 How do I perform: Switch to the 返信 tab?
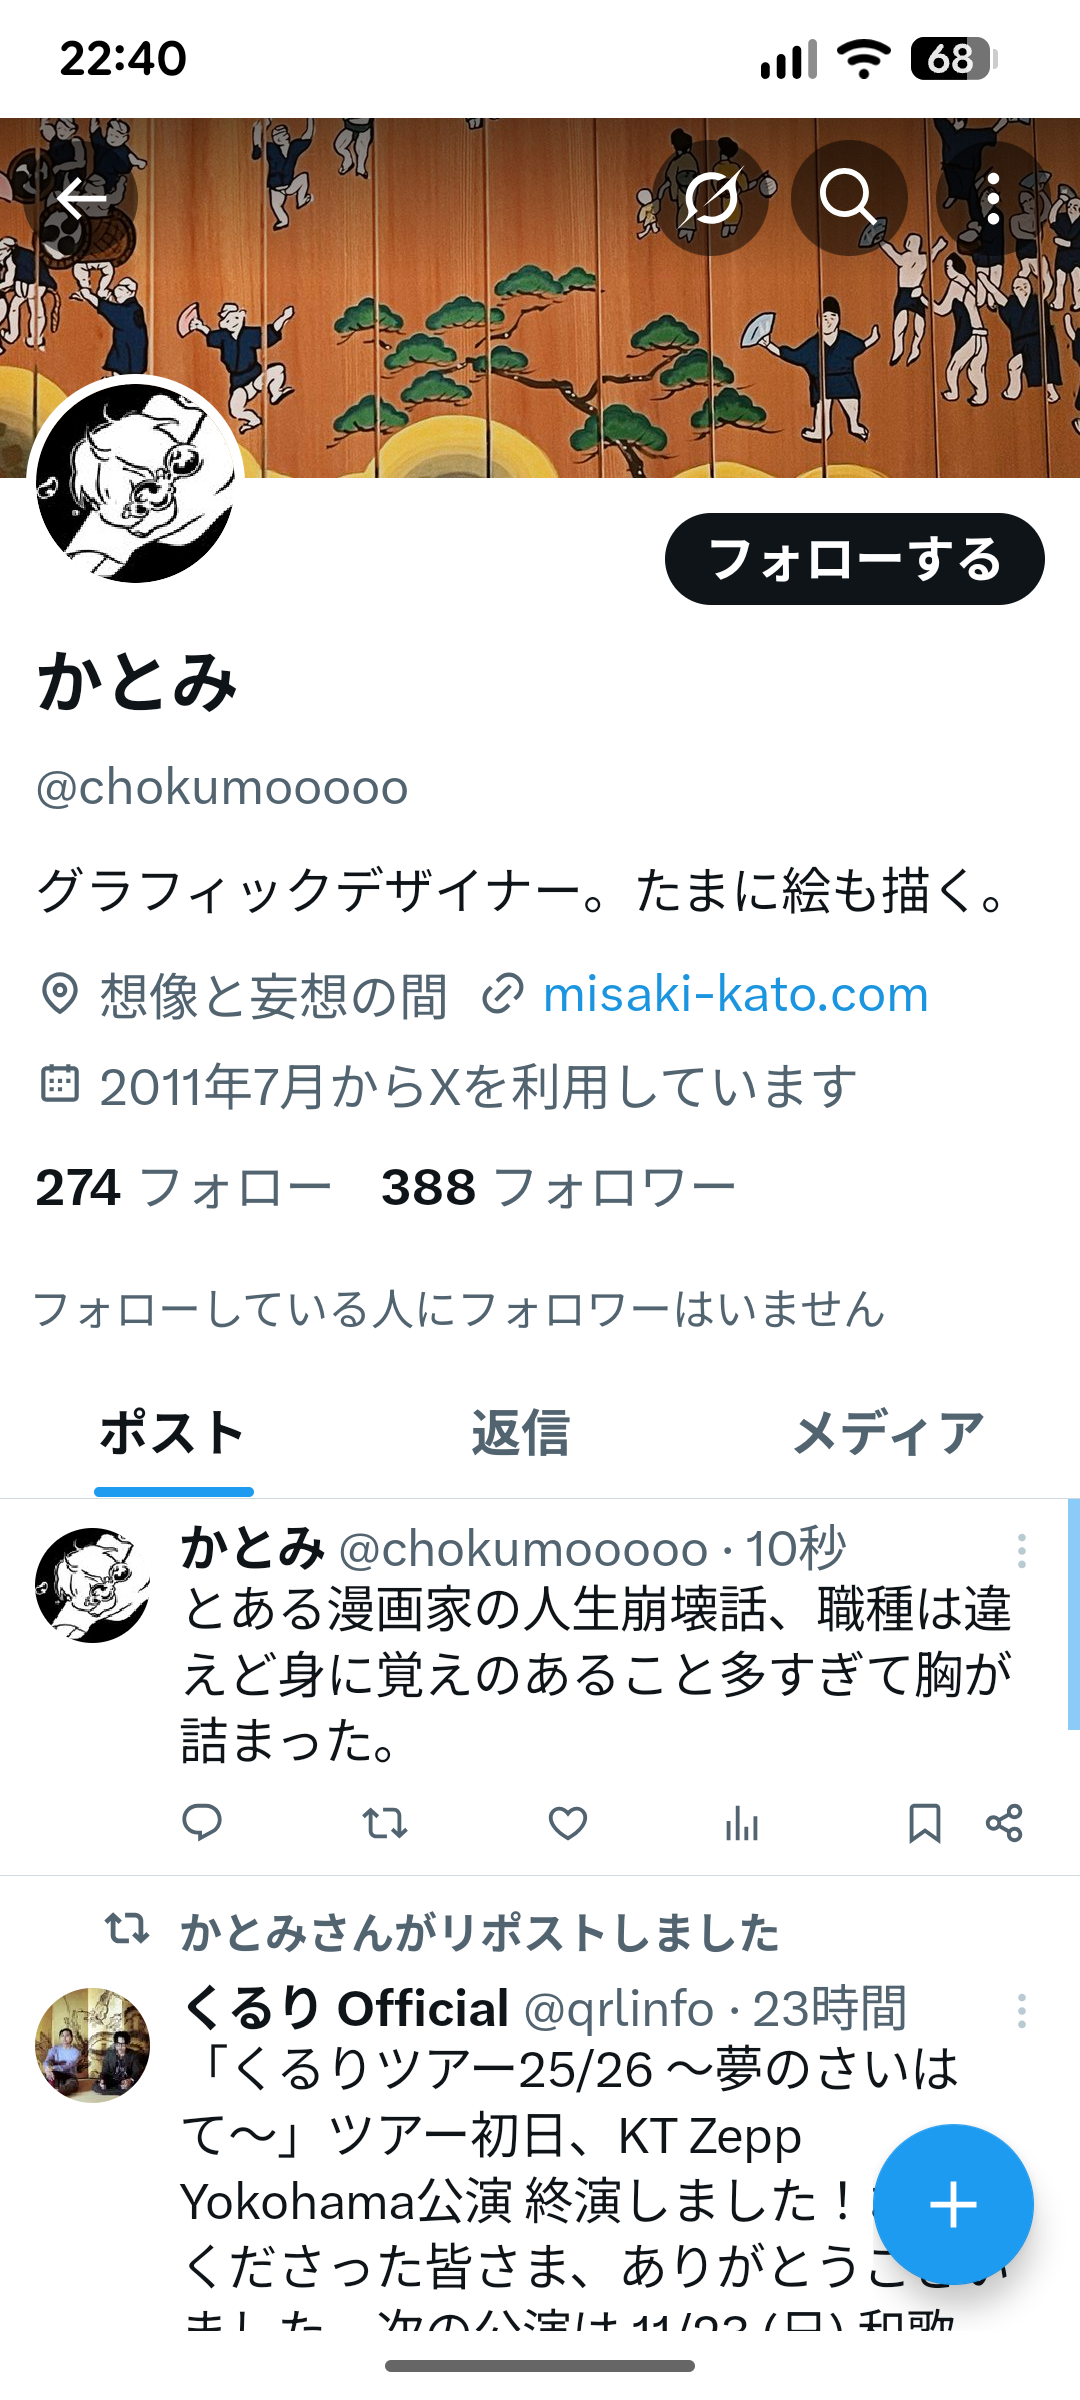(x=520, y=1433)
